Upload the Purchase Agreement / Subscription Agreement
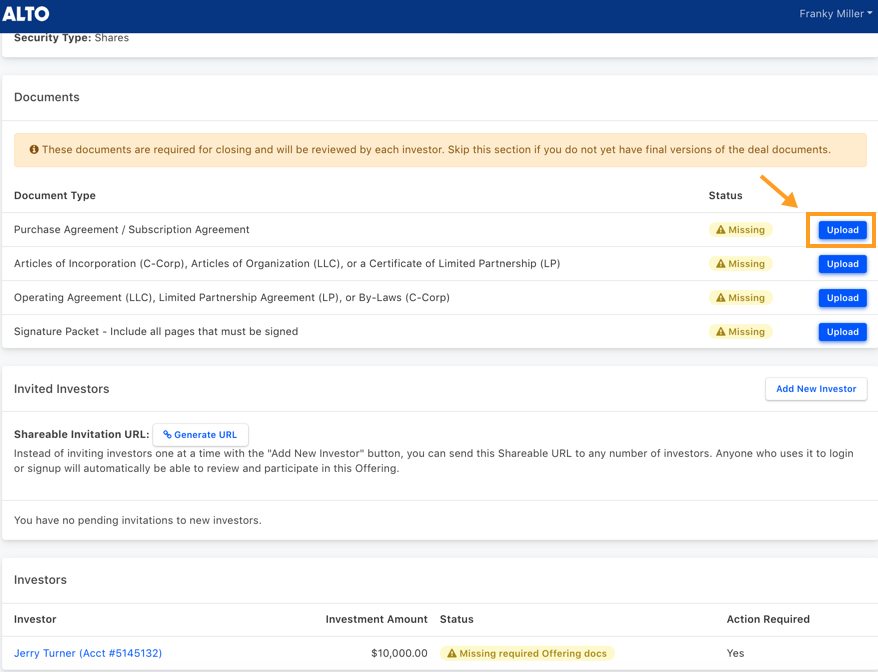878x672 pixels. [842, 230]
